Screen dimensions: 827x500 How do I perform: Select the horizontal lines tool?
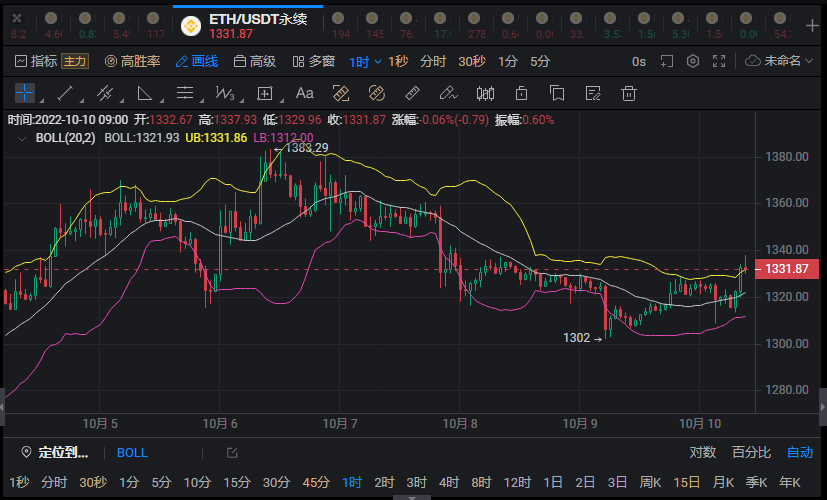pos(185,93)
